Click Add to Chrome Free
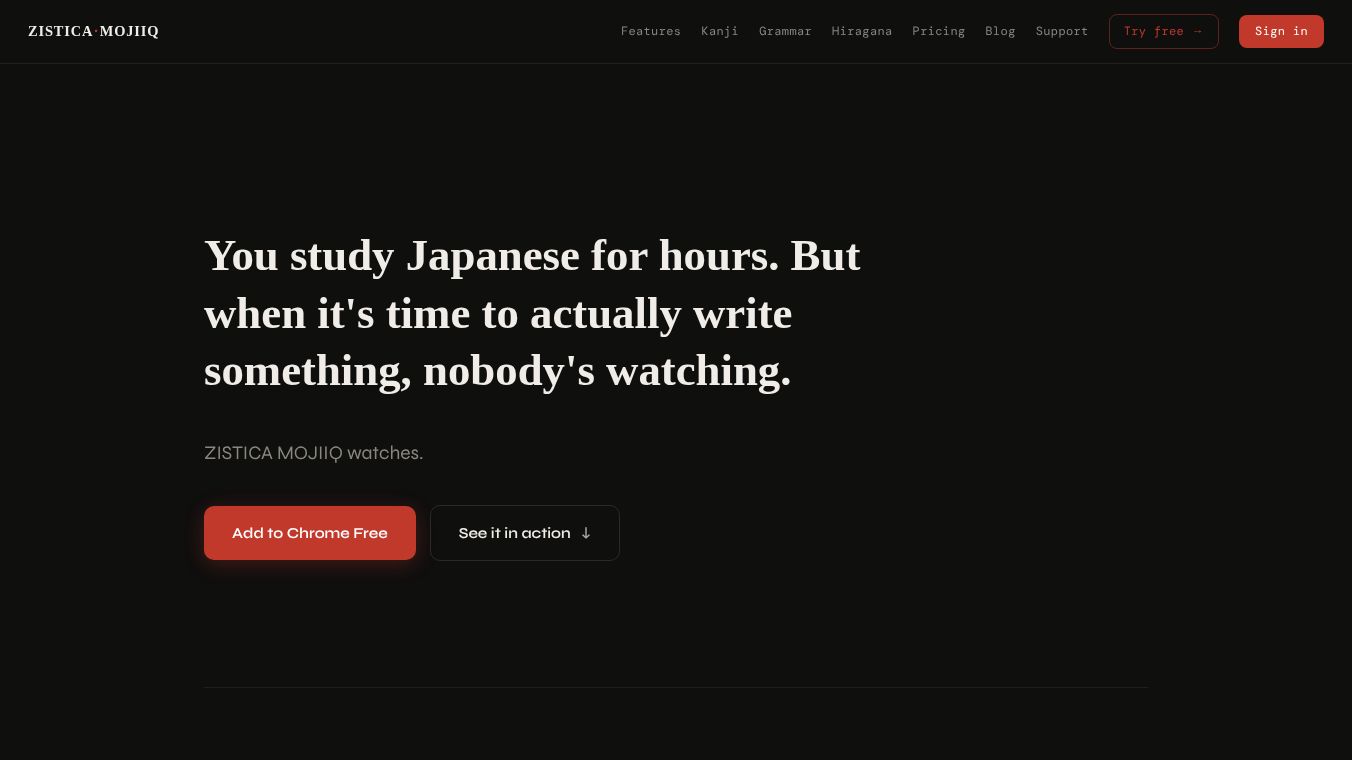 [310, 533]
